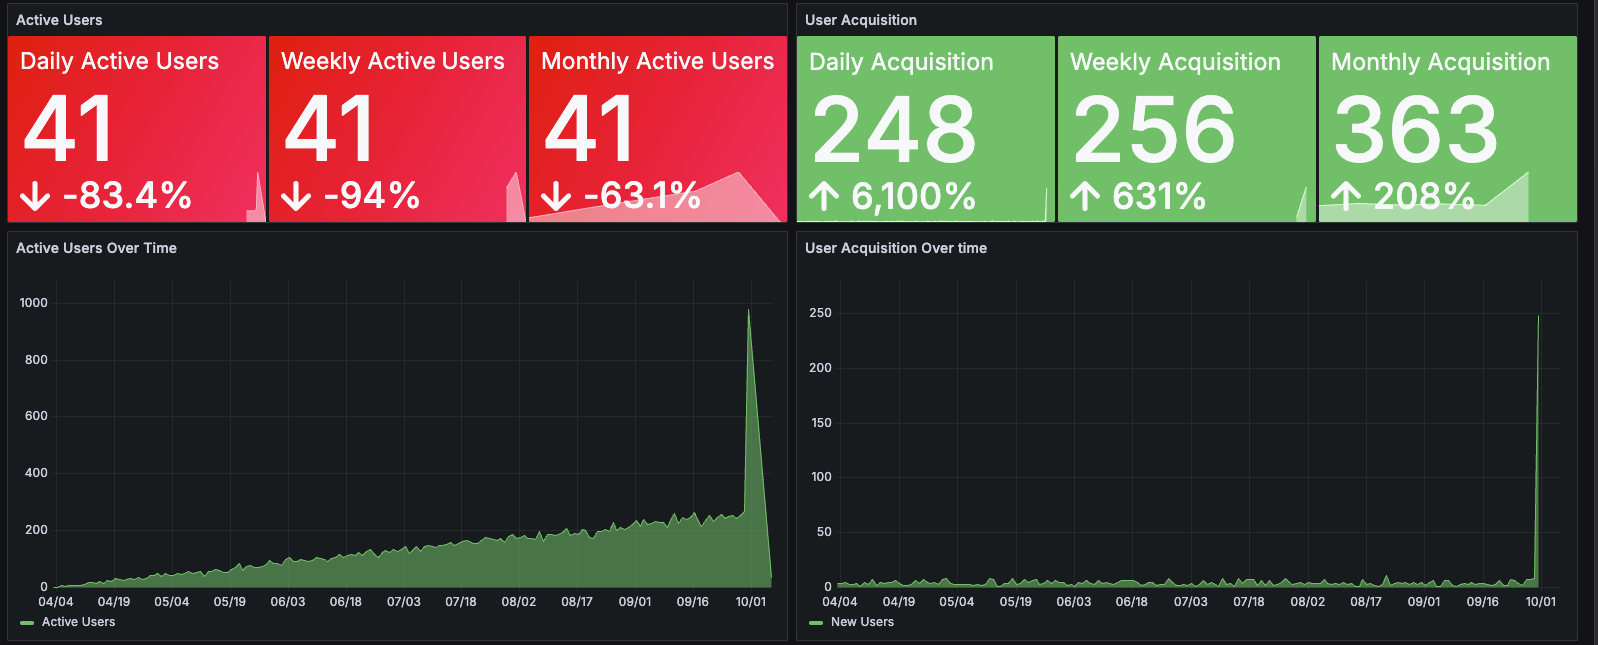The width and height of the screenshot is (1598, 645).
Task: Click the 1000 y-axis label
Action: point(34,303)
